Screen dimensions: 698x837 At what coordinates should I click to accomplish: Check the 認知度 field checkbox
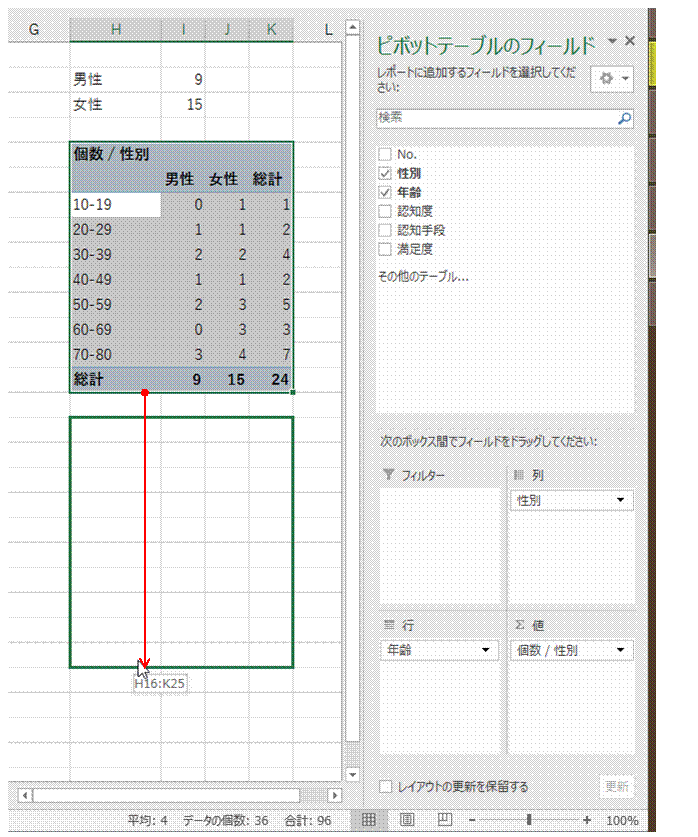385,211
